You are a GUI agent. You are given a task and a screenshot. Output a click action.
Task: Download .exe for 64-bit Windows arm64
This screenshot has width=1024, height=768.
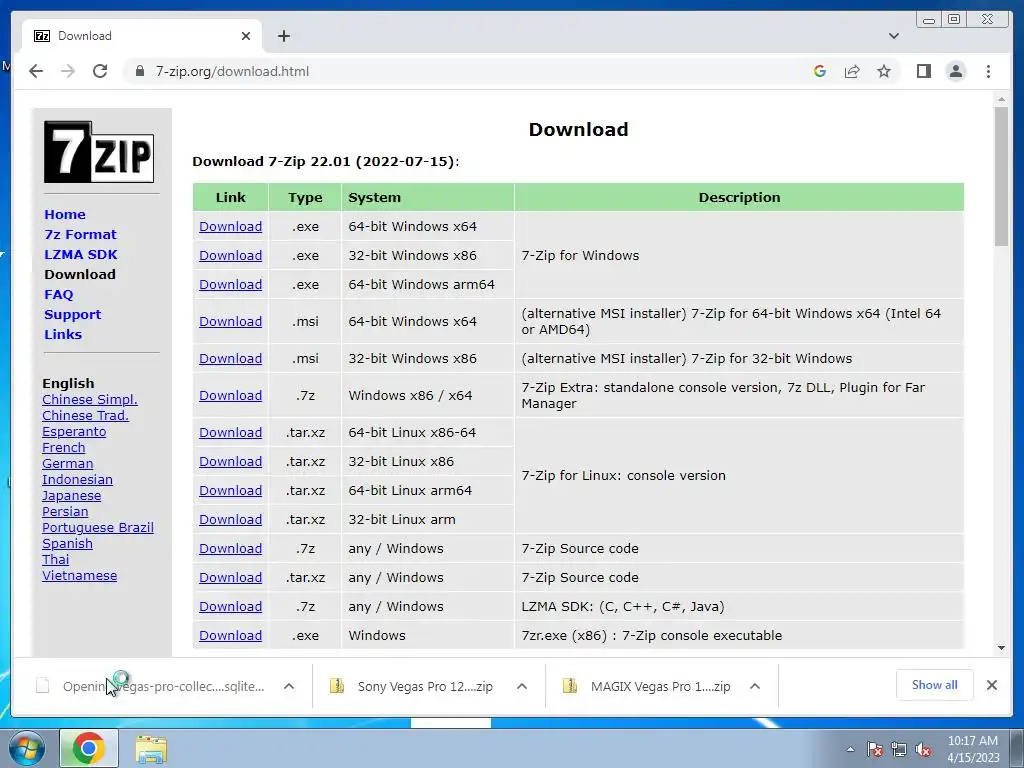click(x=231, y=285)
